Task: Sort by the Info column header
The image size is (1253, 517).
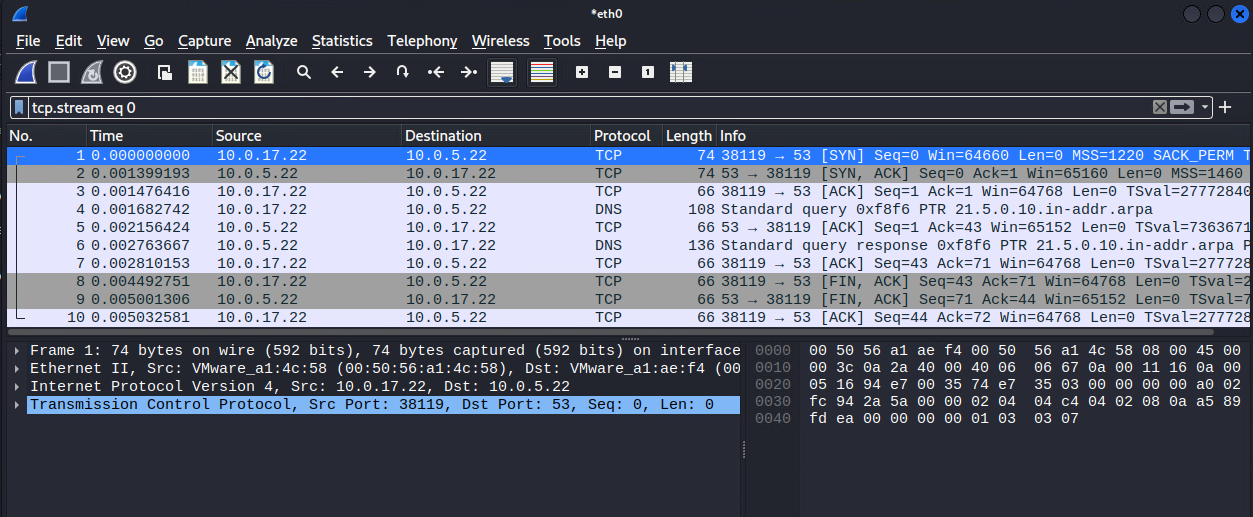Action: pos(985,136)
